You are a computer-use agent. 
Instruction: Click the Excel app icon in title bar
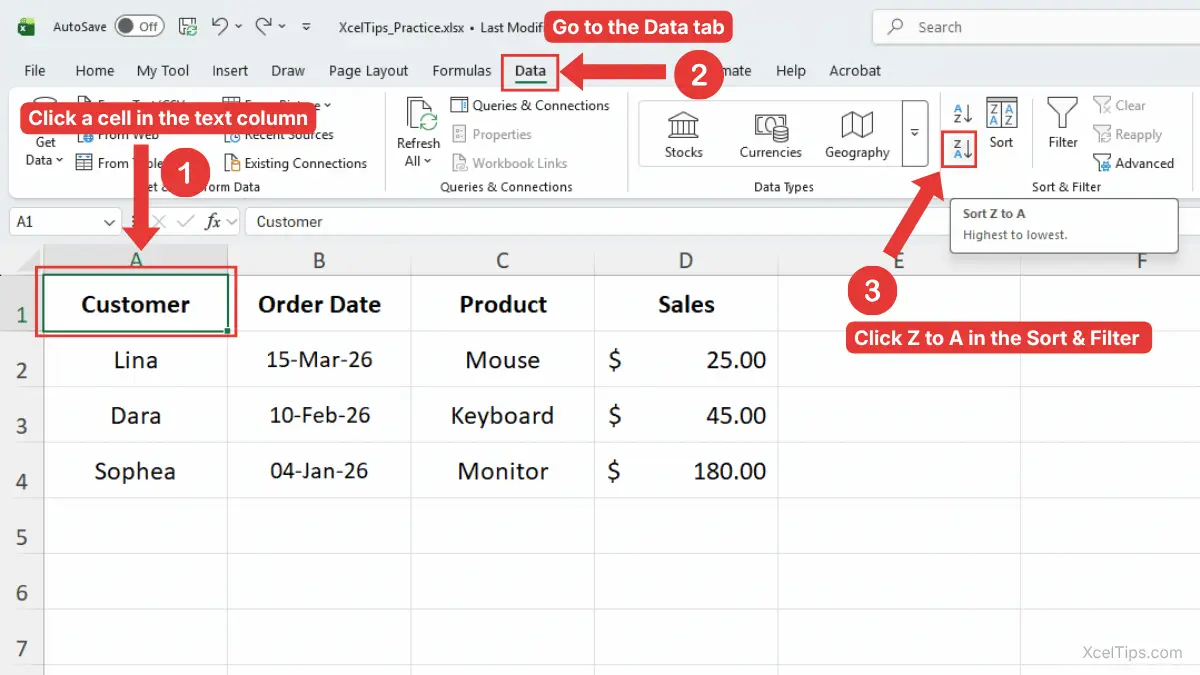click(26, 27)
